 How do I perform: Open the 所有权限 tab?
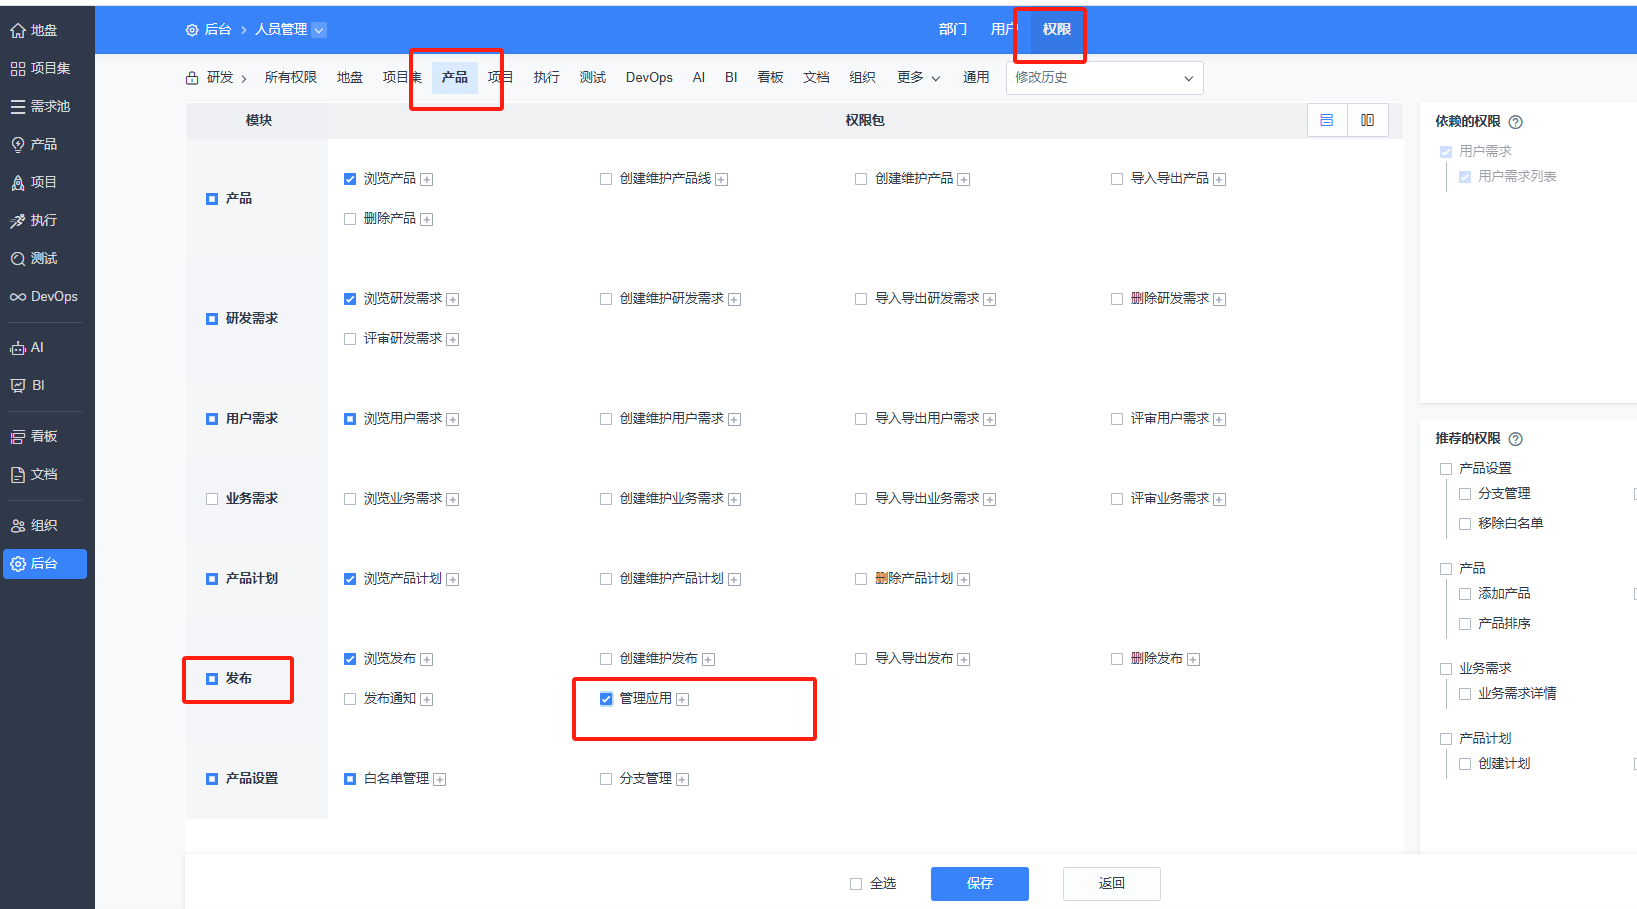(291, 78)
